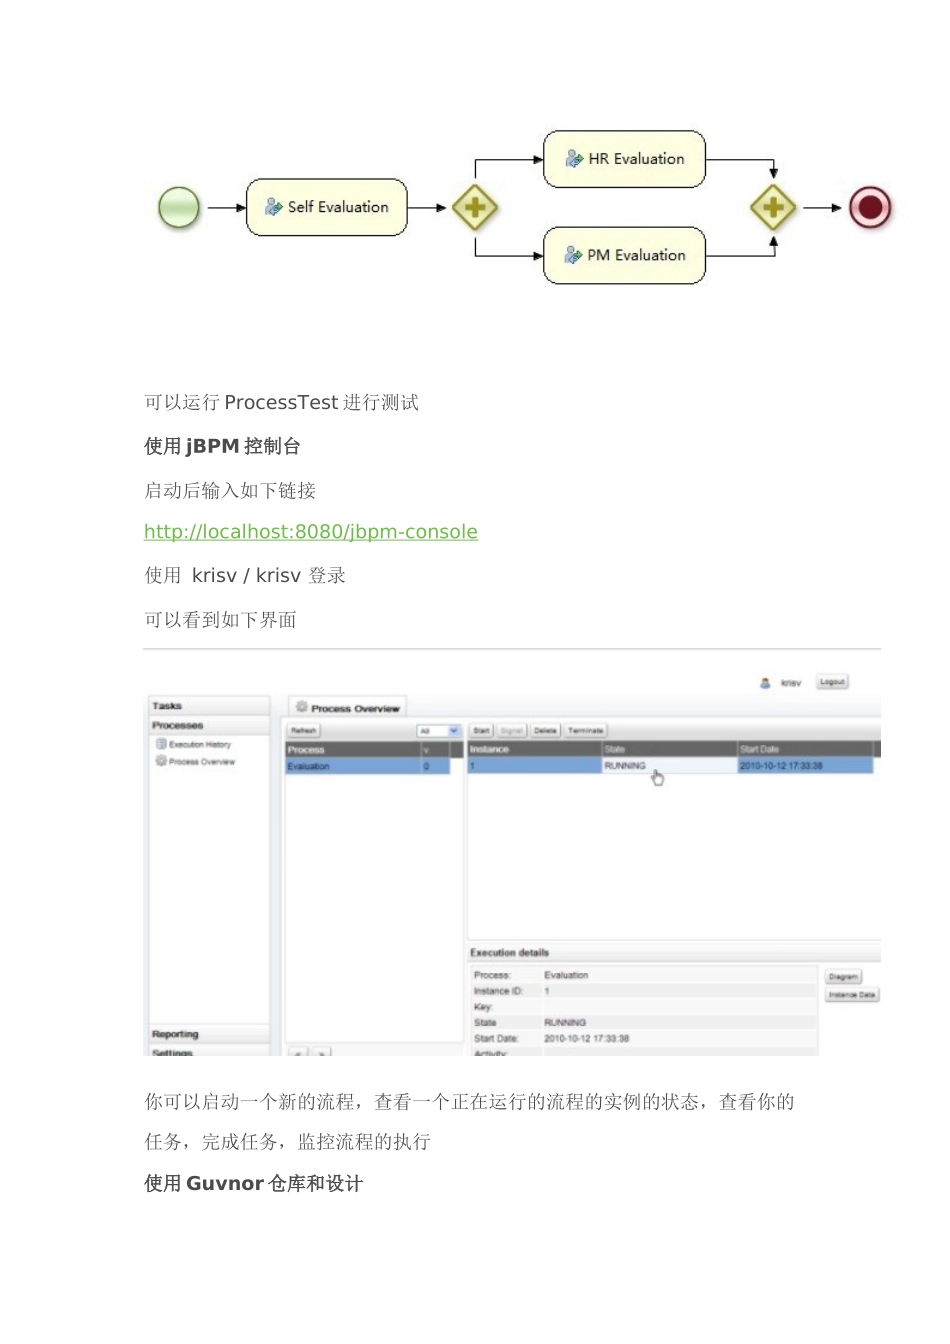Click the krisv username text
Image resolution: width=950 pixels, height=1344 pixels.
point(790,683)
